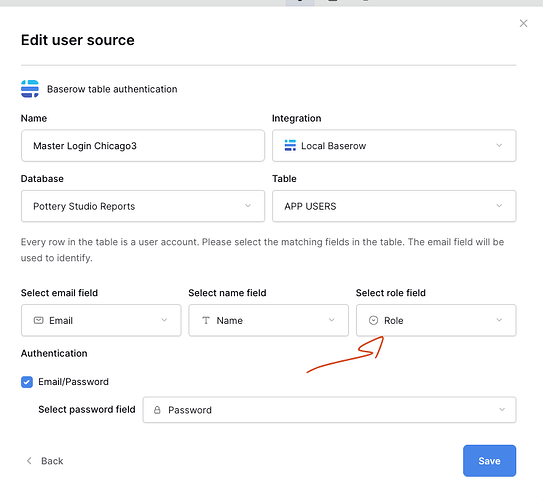The image size is (543, 500).
Task: Open the Table dropdown 'APP USERS'
Action: (394, 206)
